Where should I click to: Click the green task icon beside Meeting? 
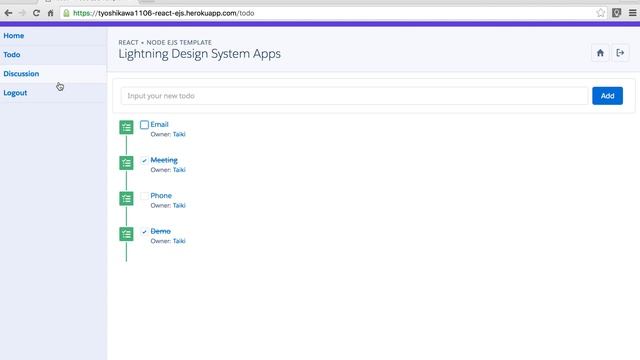click(127, 163)
